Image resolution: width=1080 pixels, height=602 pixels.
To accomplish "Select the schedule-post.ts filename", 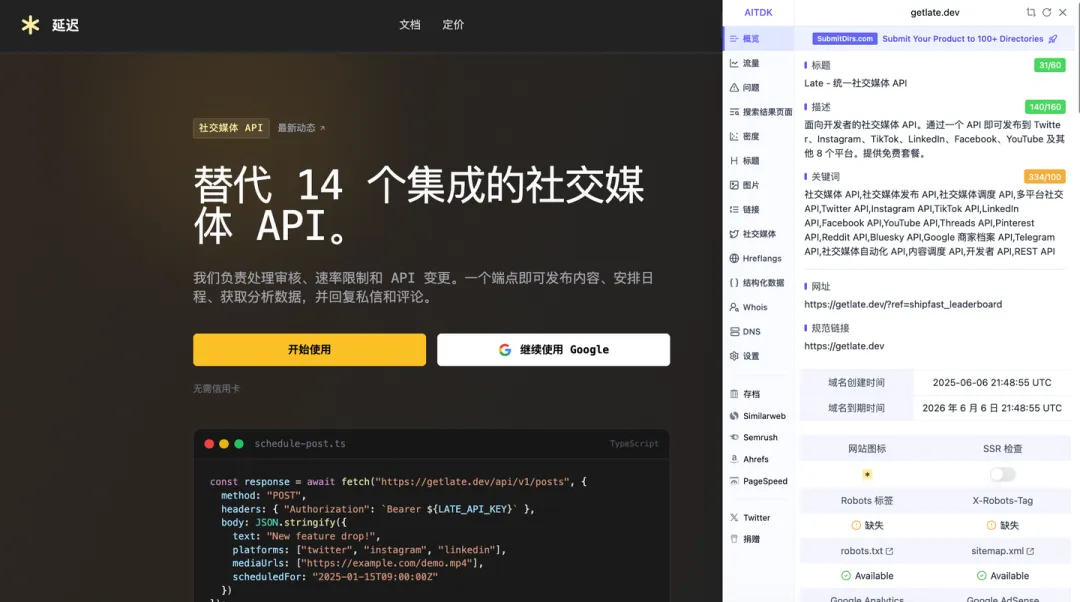I will click(x=300, y=444).
